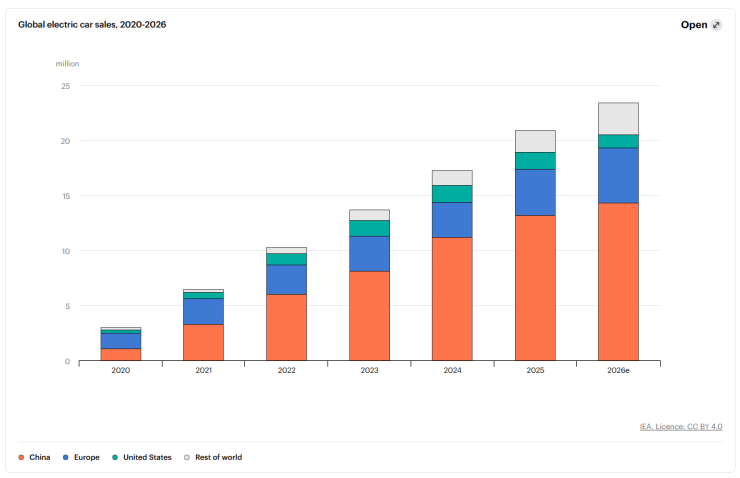Click United States teal legend dot
The image size is (740, 478).
coord(115,457)
